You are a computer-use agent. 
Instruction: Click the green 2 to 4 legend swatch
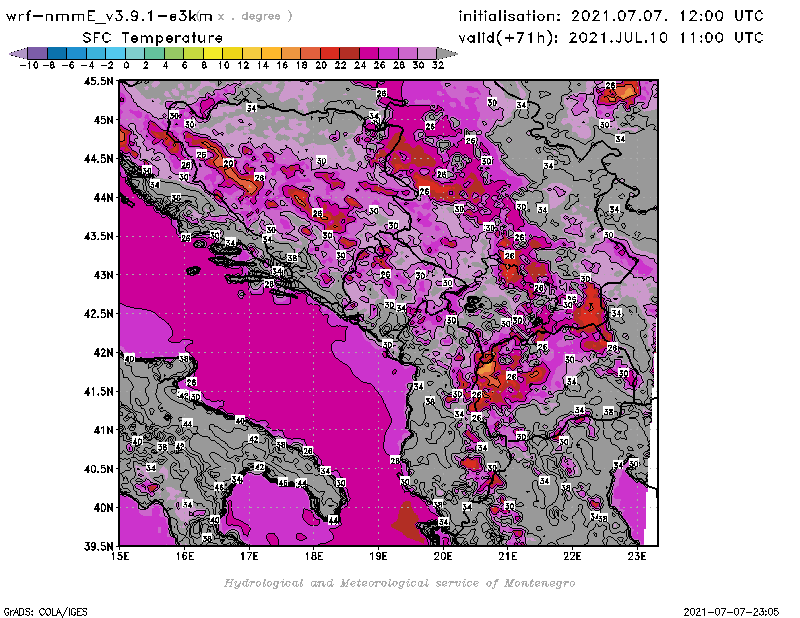155,53
